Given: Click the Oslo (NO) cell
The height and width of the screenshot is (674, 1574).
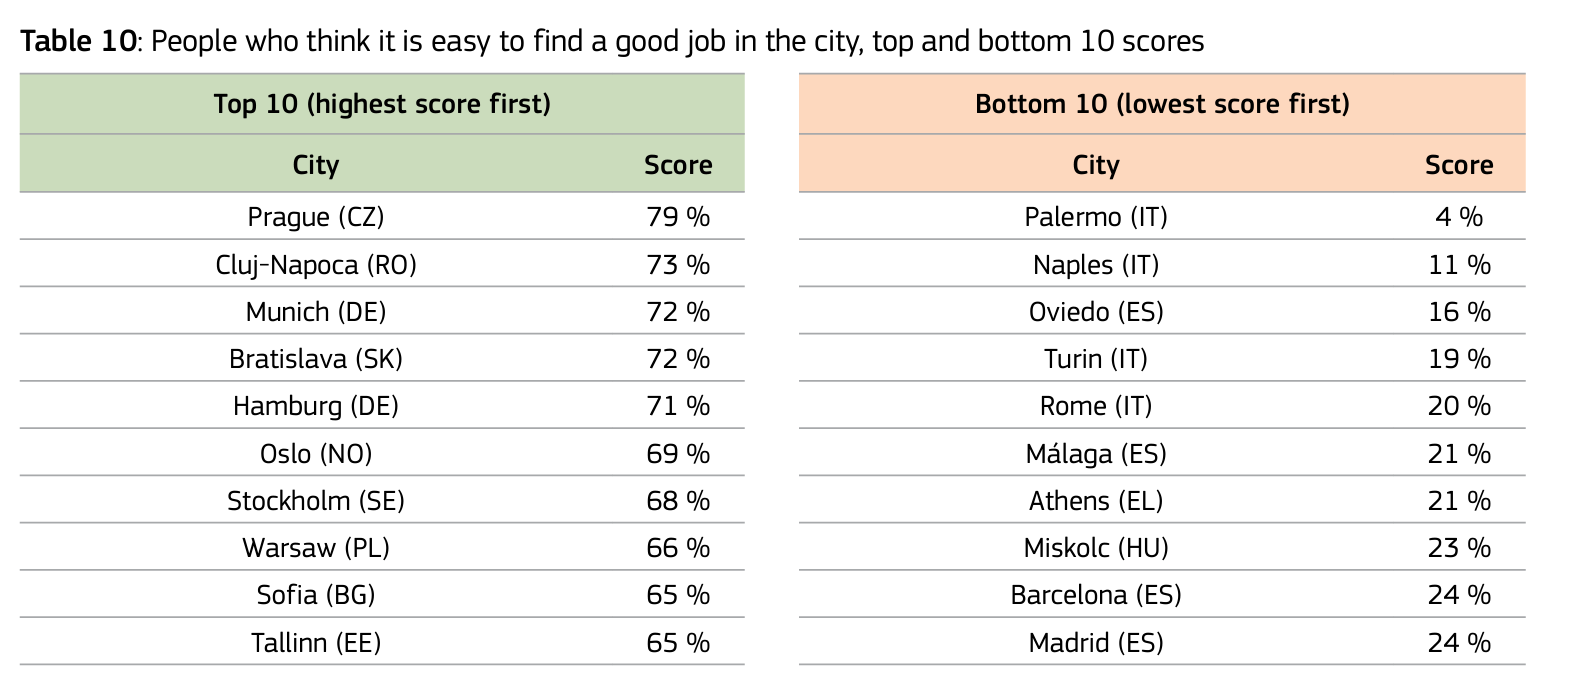Looking at the screenshot, I should click(316, 454).
